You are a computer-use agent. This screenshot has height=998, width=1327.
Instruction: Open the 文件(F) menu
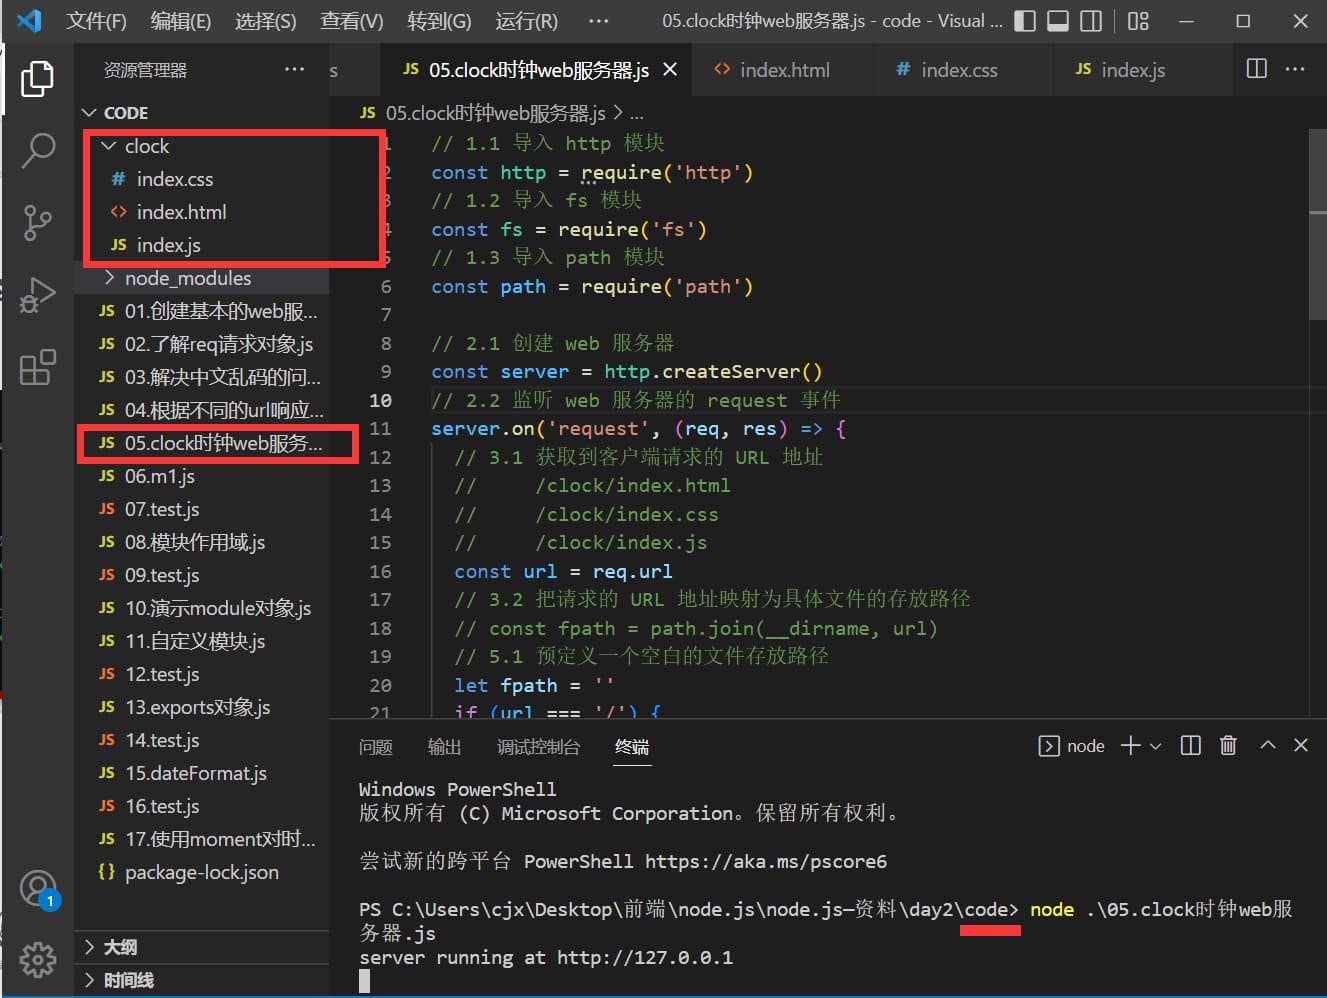coord(96,21)
